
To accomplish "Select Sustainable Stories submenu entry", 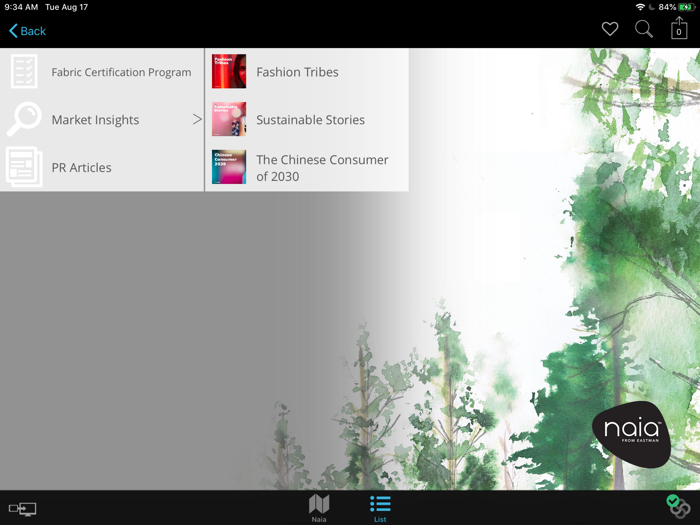I will tap(307, 120).
